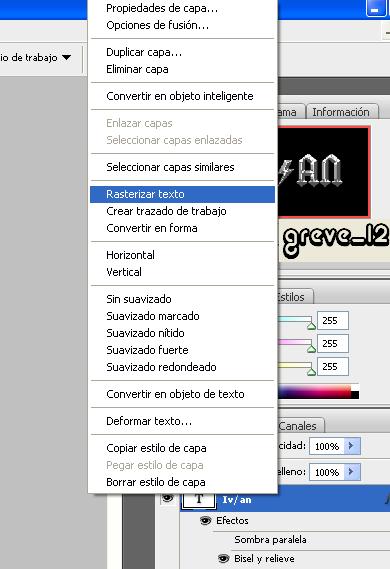Click the second 255 color value field
390x569 pixels.
pyautogui.click(x=333, y=343)
